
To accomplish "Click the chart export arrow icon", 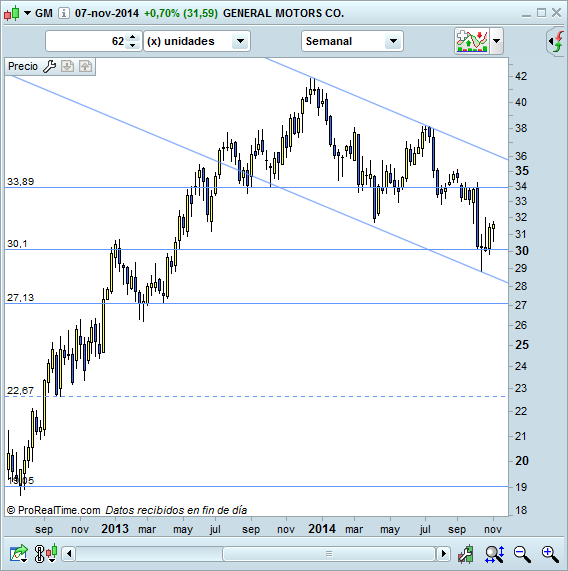I will click(x=19, y=554).
